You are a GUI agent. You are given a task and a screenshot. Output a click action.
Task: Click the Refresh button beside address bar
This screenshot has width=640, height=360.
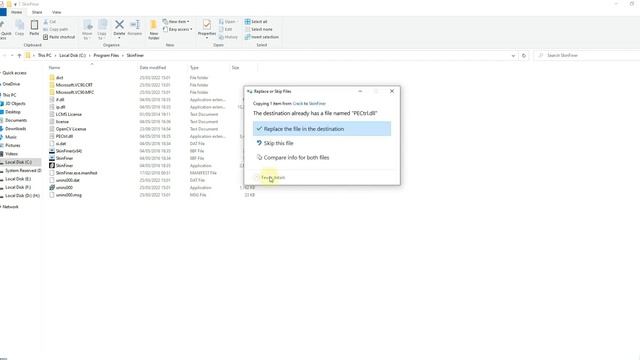[x=524, y=56]
